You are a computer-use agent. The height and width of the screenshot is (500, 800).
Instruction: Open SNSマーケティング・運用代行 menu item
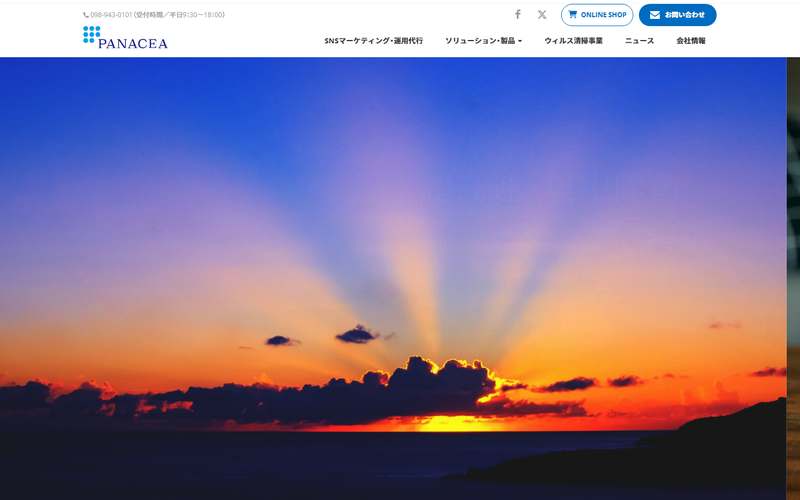373,41
